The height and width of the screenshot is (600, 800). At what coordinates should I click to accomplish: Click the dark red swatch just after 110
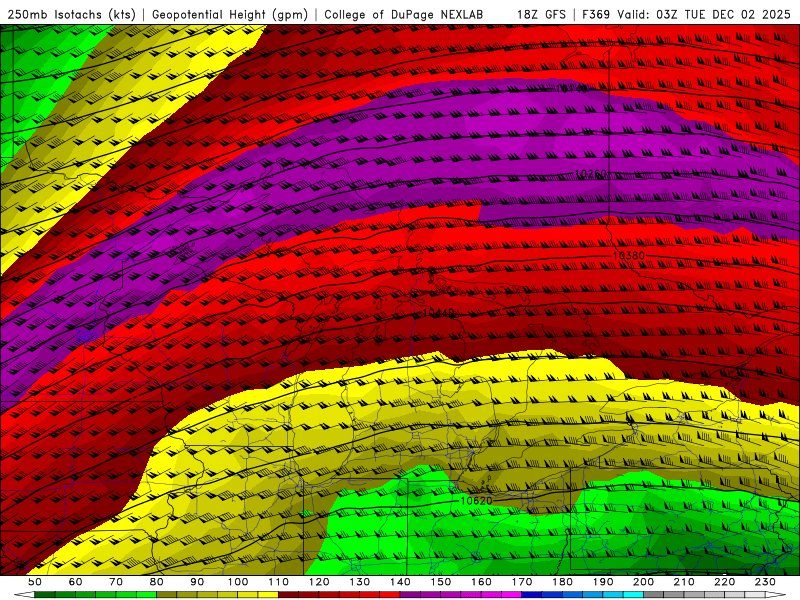[288, 595]
